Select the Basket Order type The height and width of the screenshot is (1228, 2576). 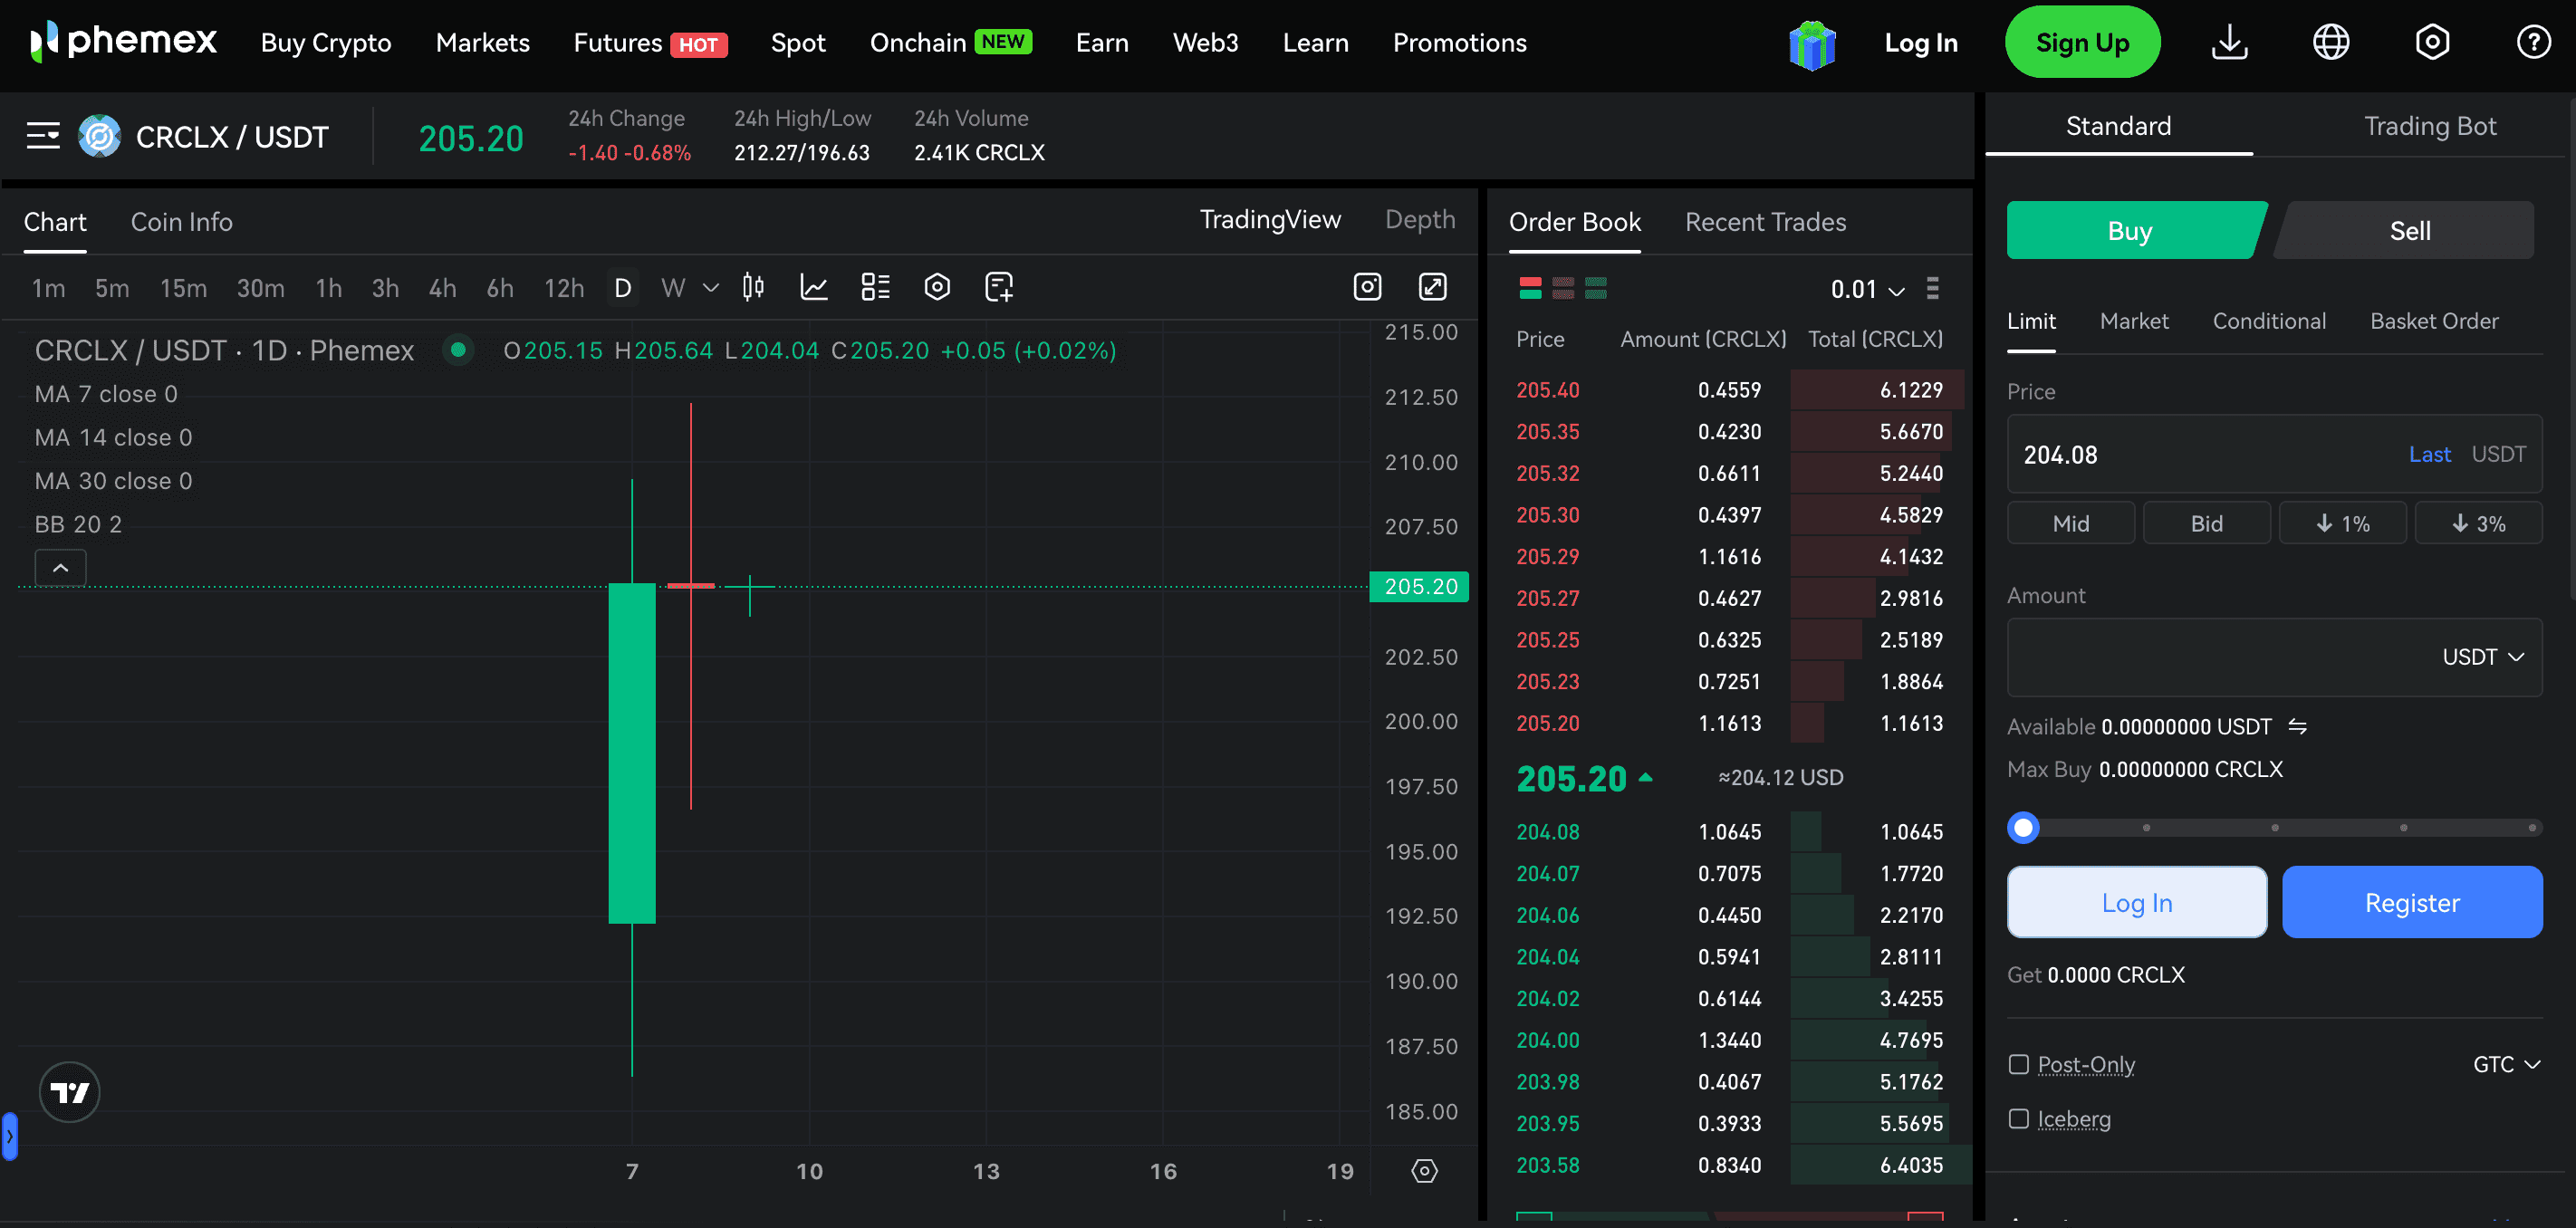tap(2434, 321)
